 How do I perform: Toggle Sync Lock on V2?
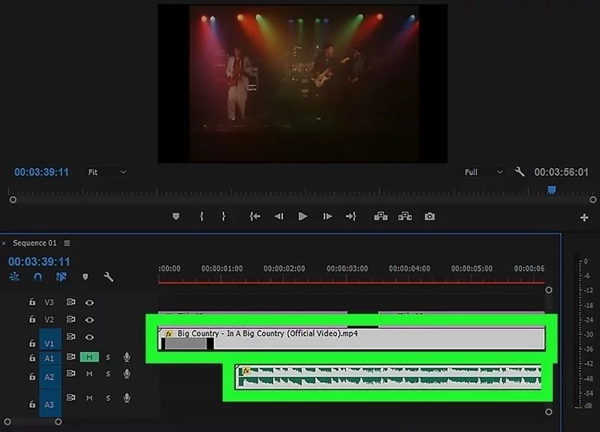(71, 319)
